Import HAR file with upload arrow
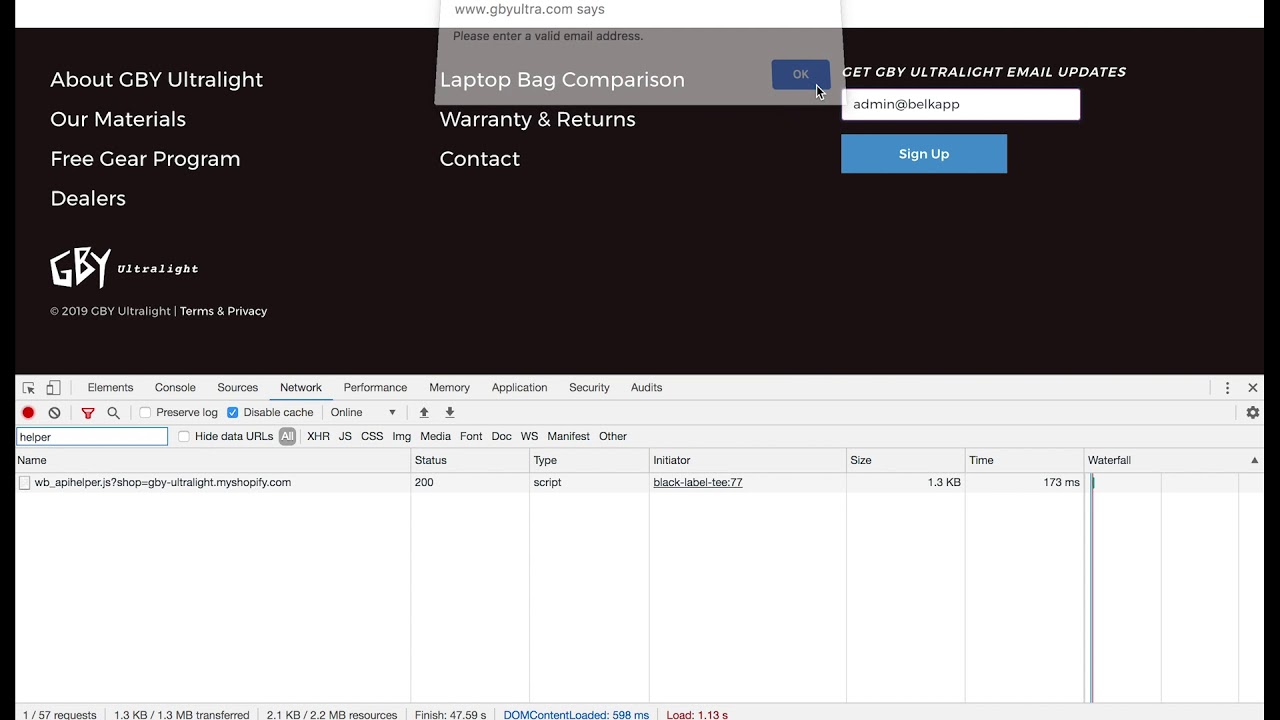The width and height of the screenshot is (1280, 720). pos(424,412)
